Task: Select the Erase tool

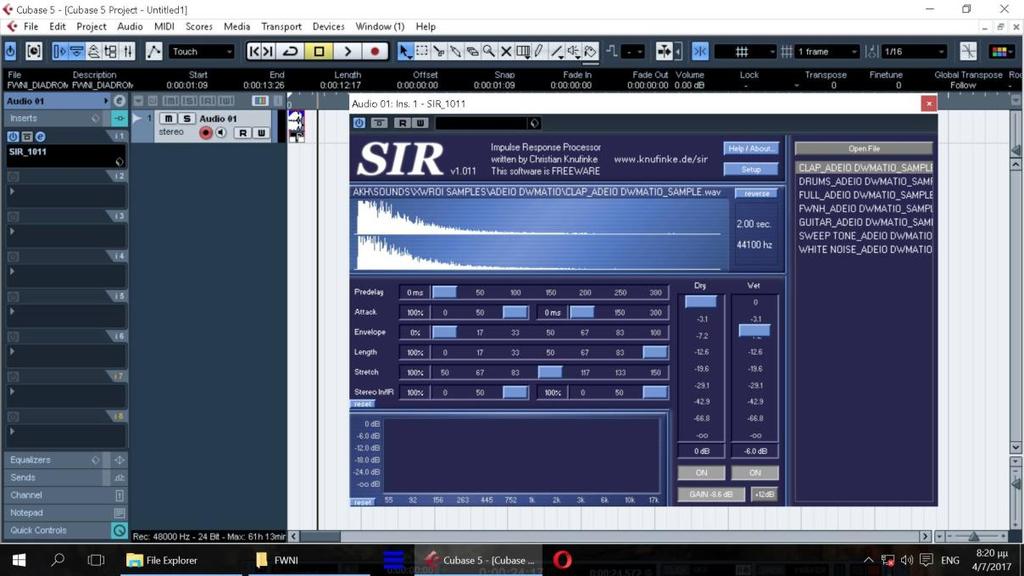Action: (472, 52)
